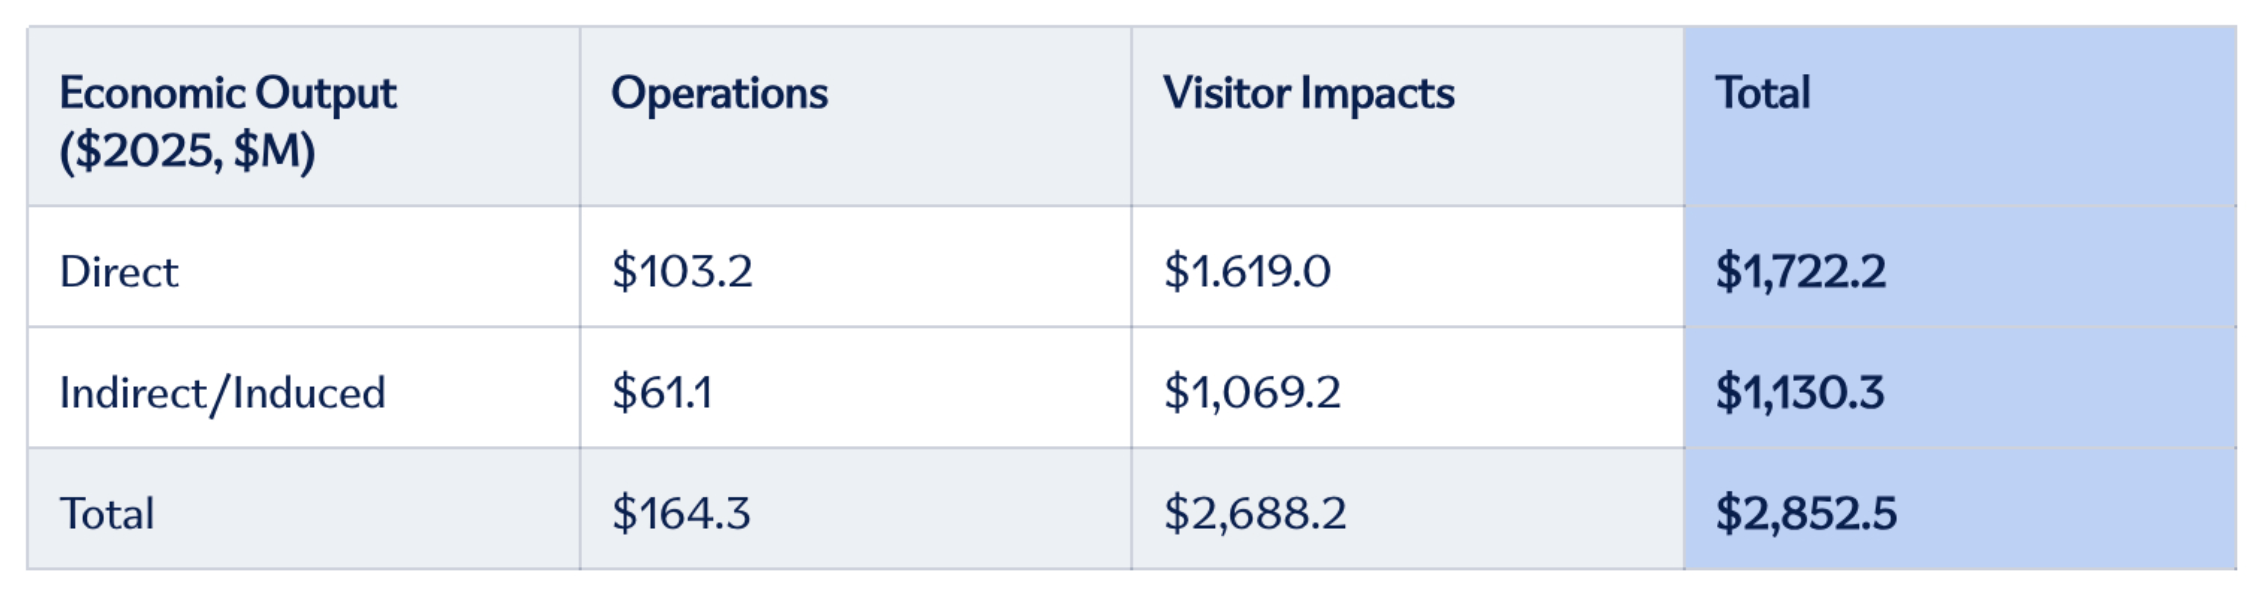Image resolution: width=2258 pixels, height=596 pixels.
Task: Select the bold $1,722.2 total value
Action: coord(1800,271)
